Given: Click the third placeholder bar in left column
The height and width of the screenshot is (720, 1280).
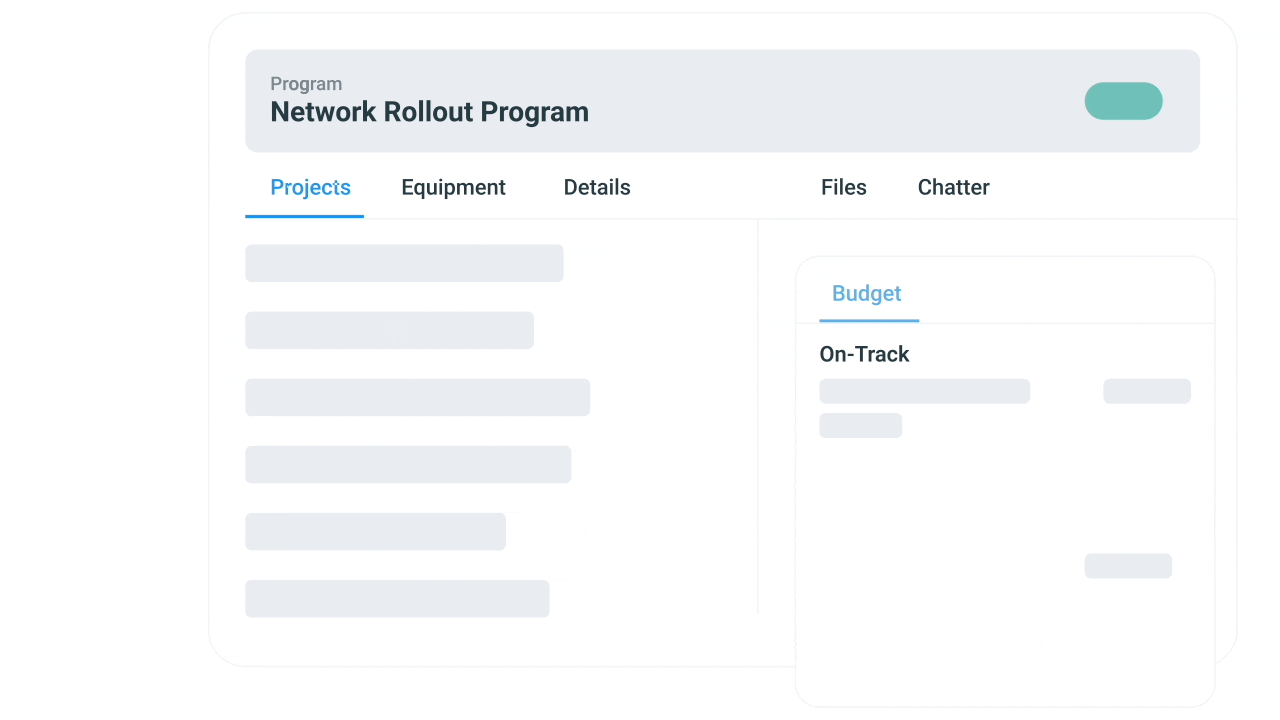Looking at the screenshot, I should [x=417, y=397].
